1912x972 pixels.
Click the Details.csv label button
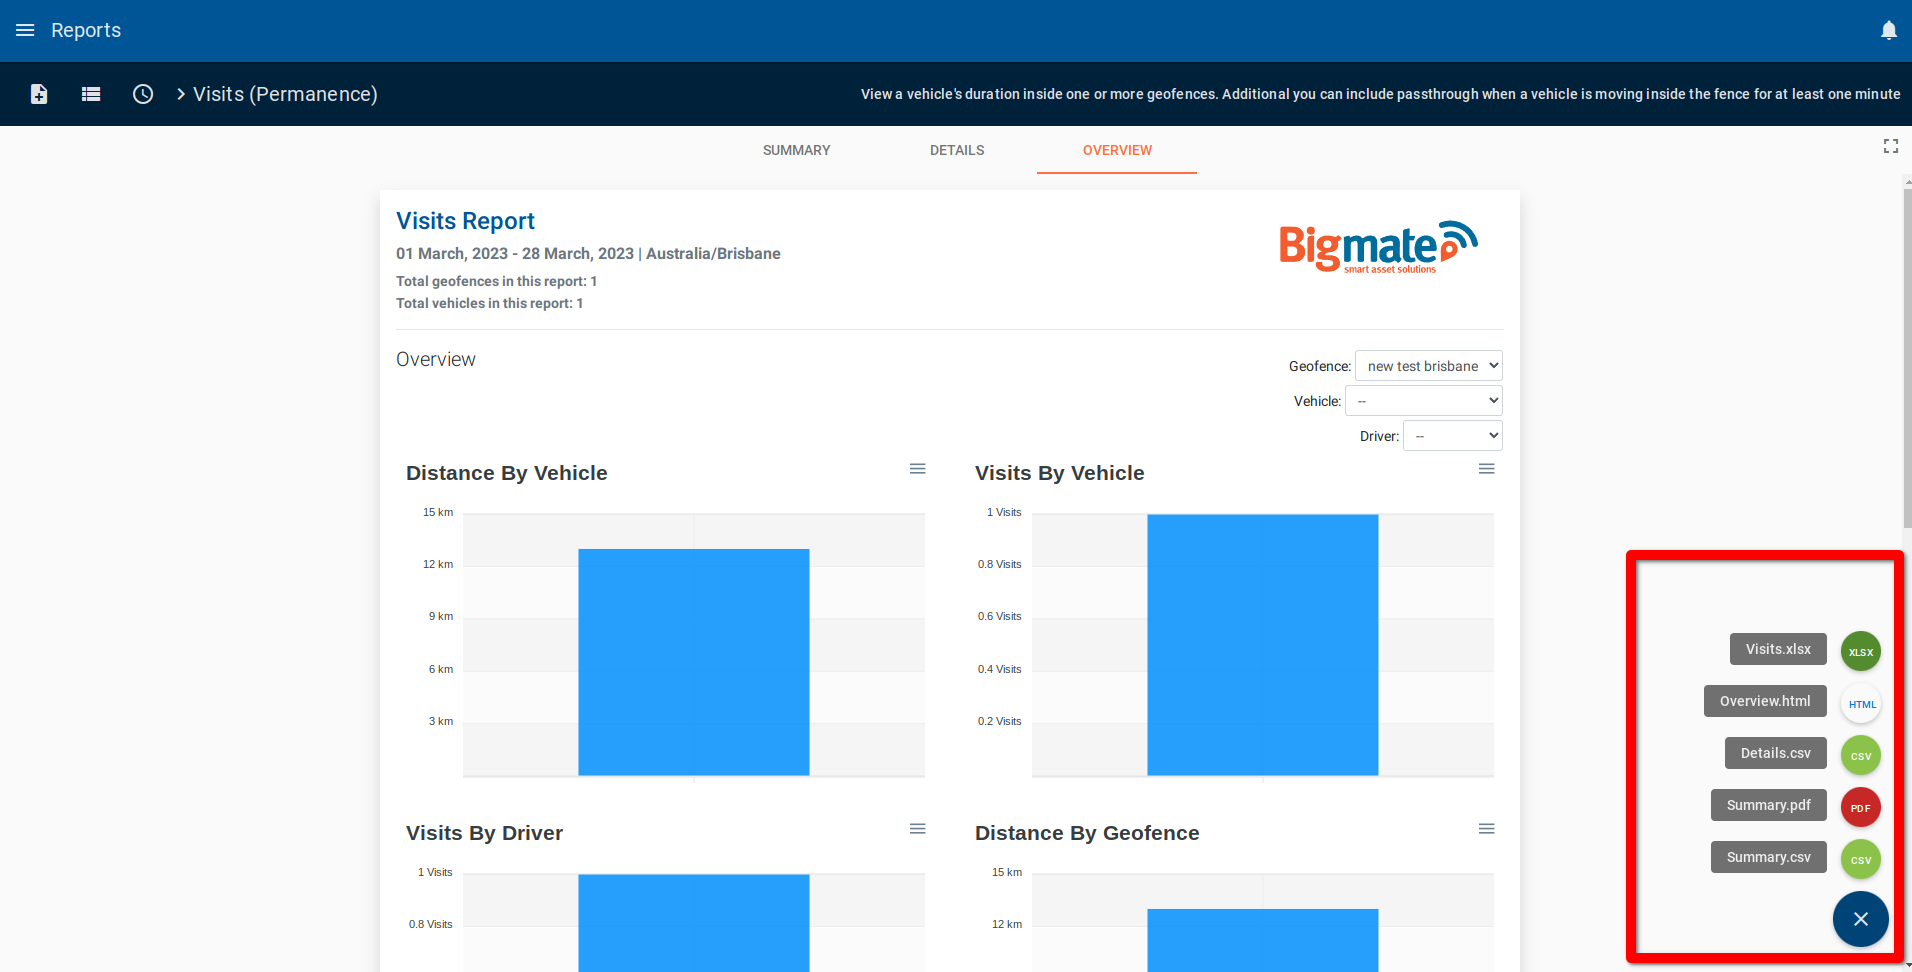(x=1775, y=753)
